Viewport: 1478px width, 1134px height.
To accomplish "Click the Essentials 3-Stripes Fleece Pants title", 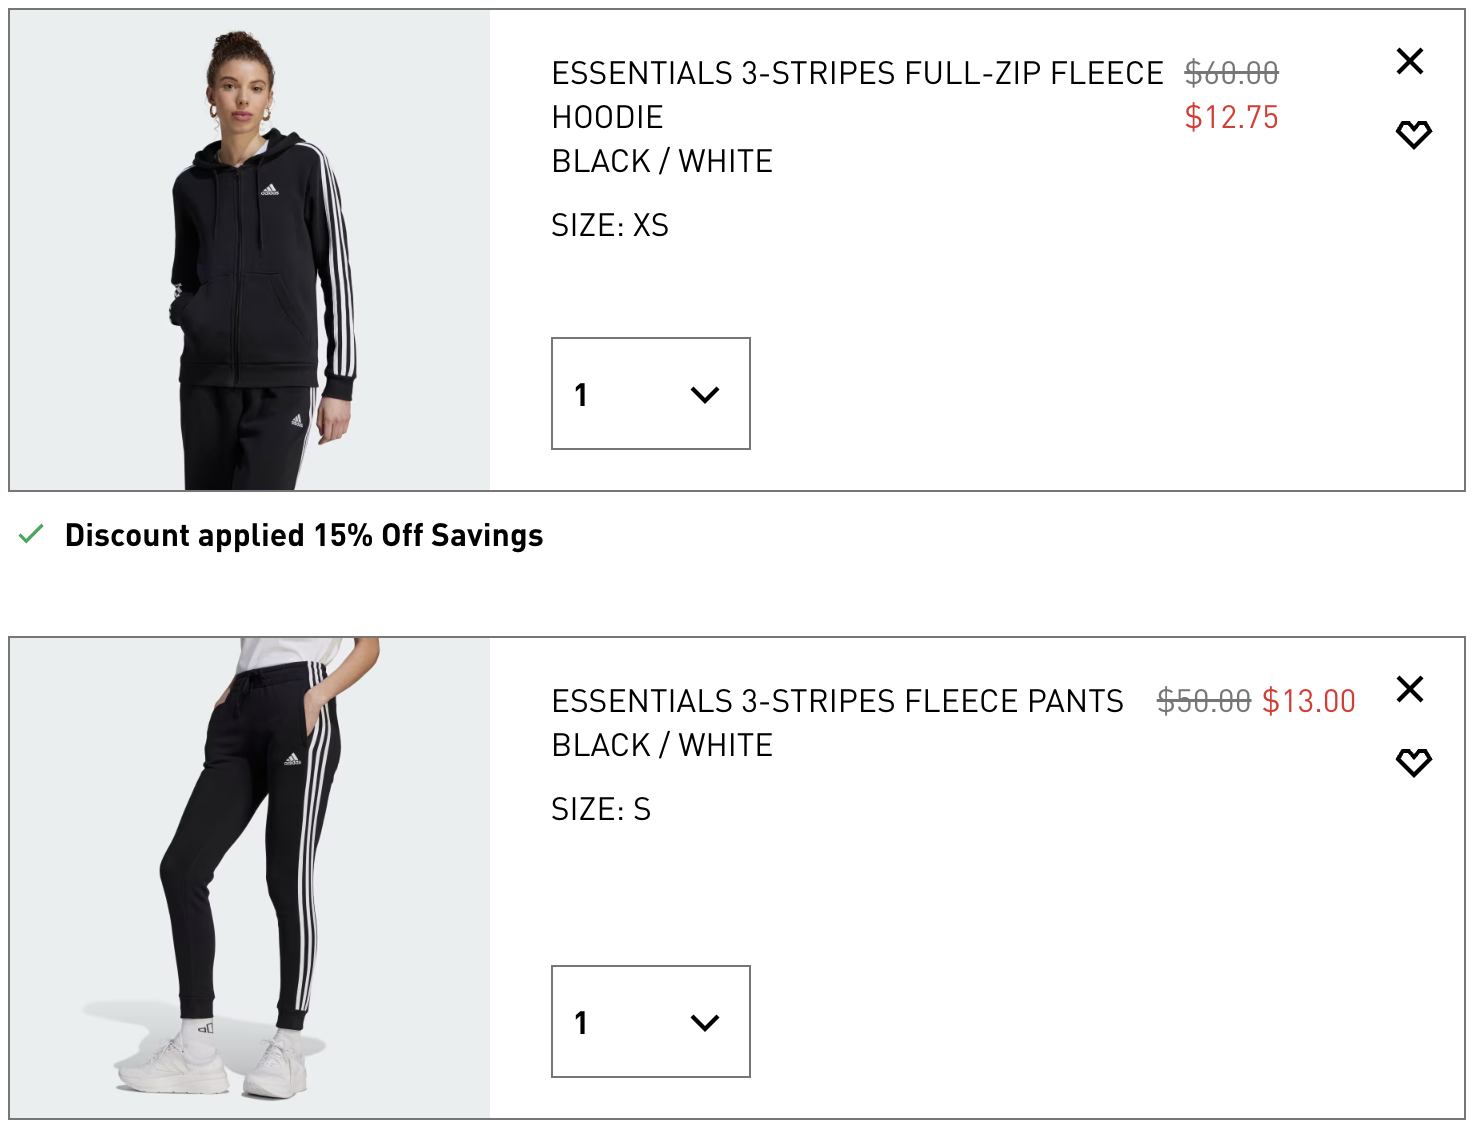I will click(x=837, y=701).
